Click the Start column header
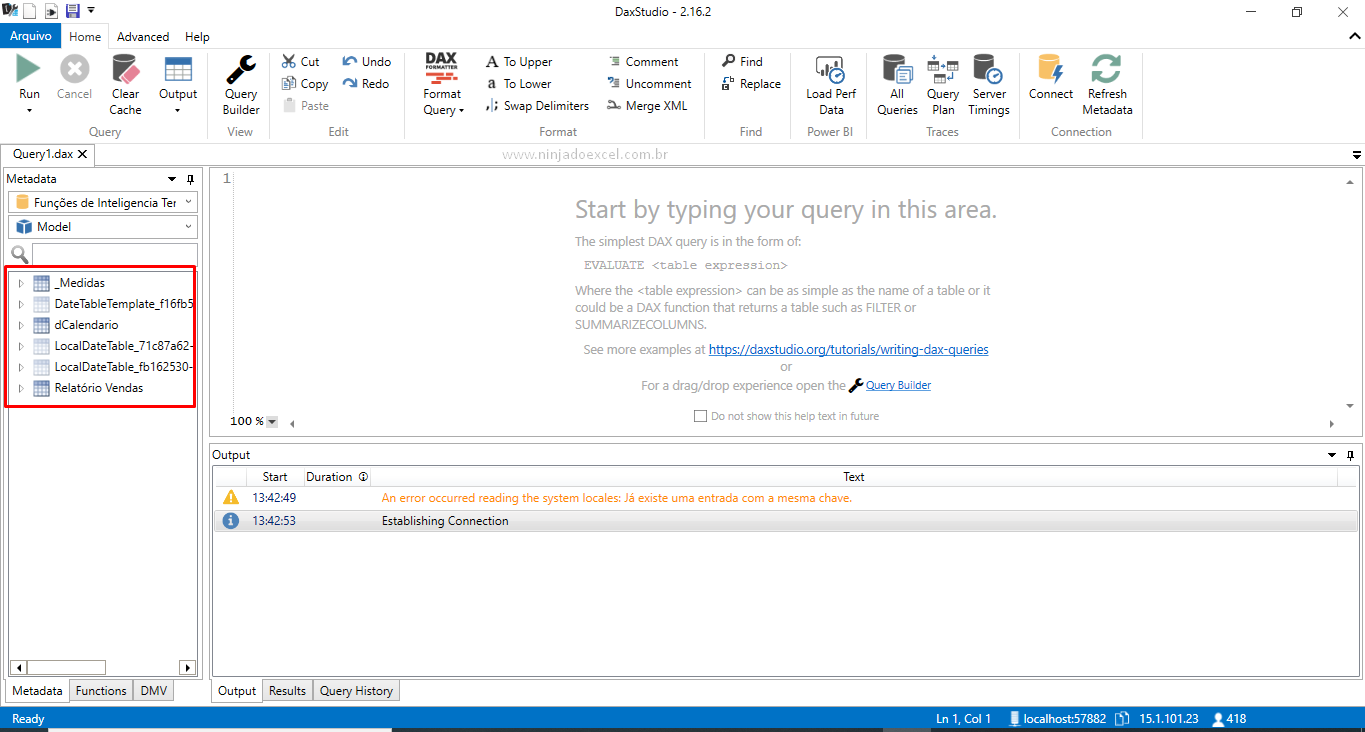 point(275,477)
